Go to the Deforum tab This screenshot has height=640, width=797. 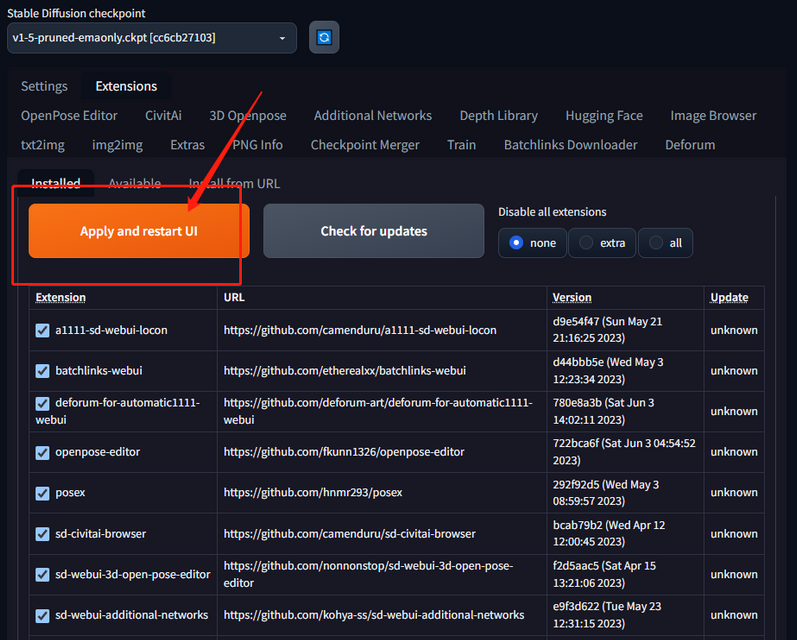pos(689,145)
